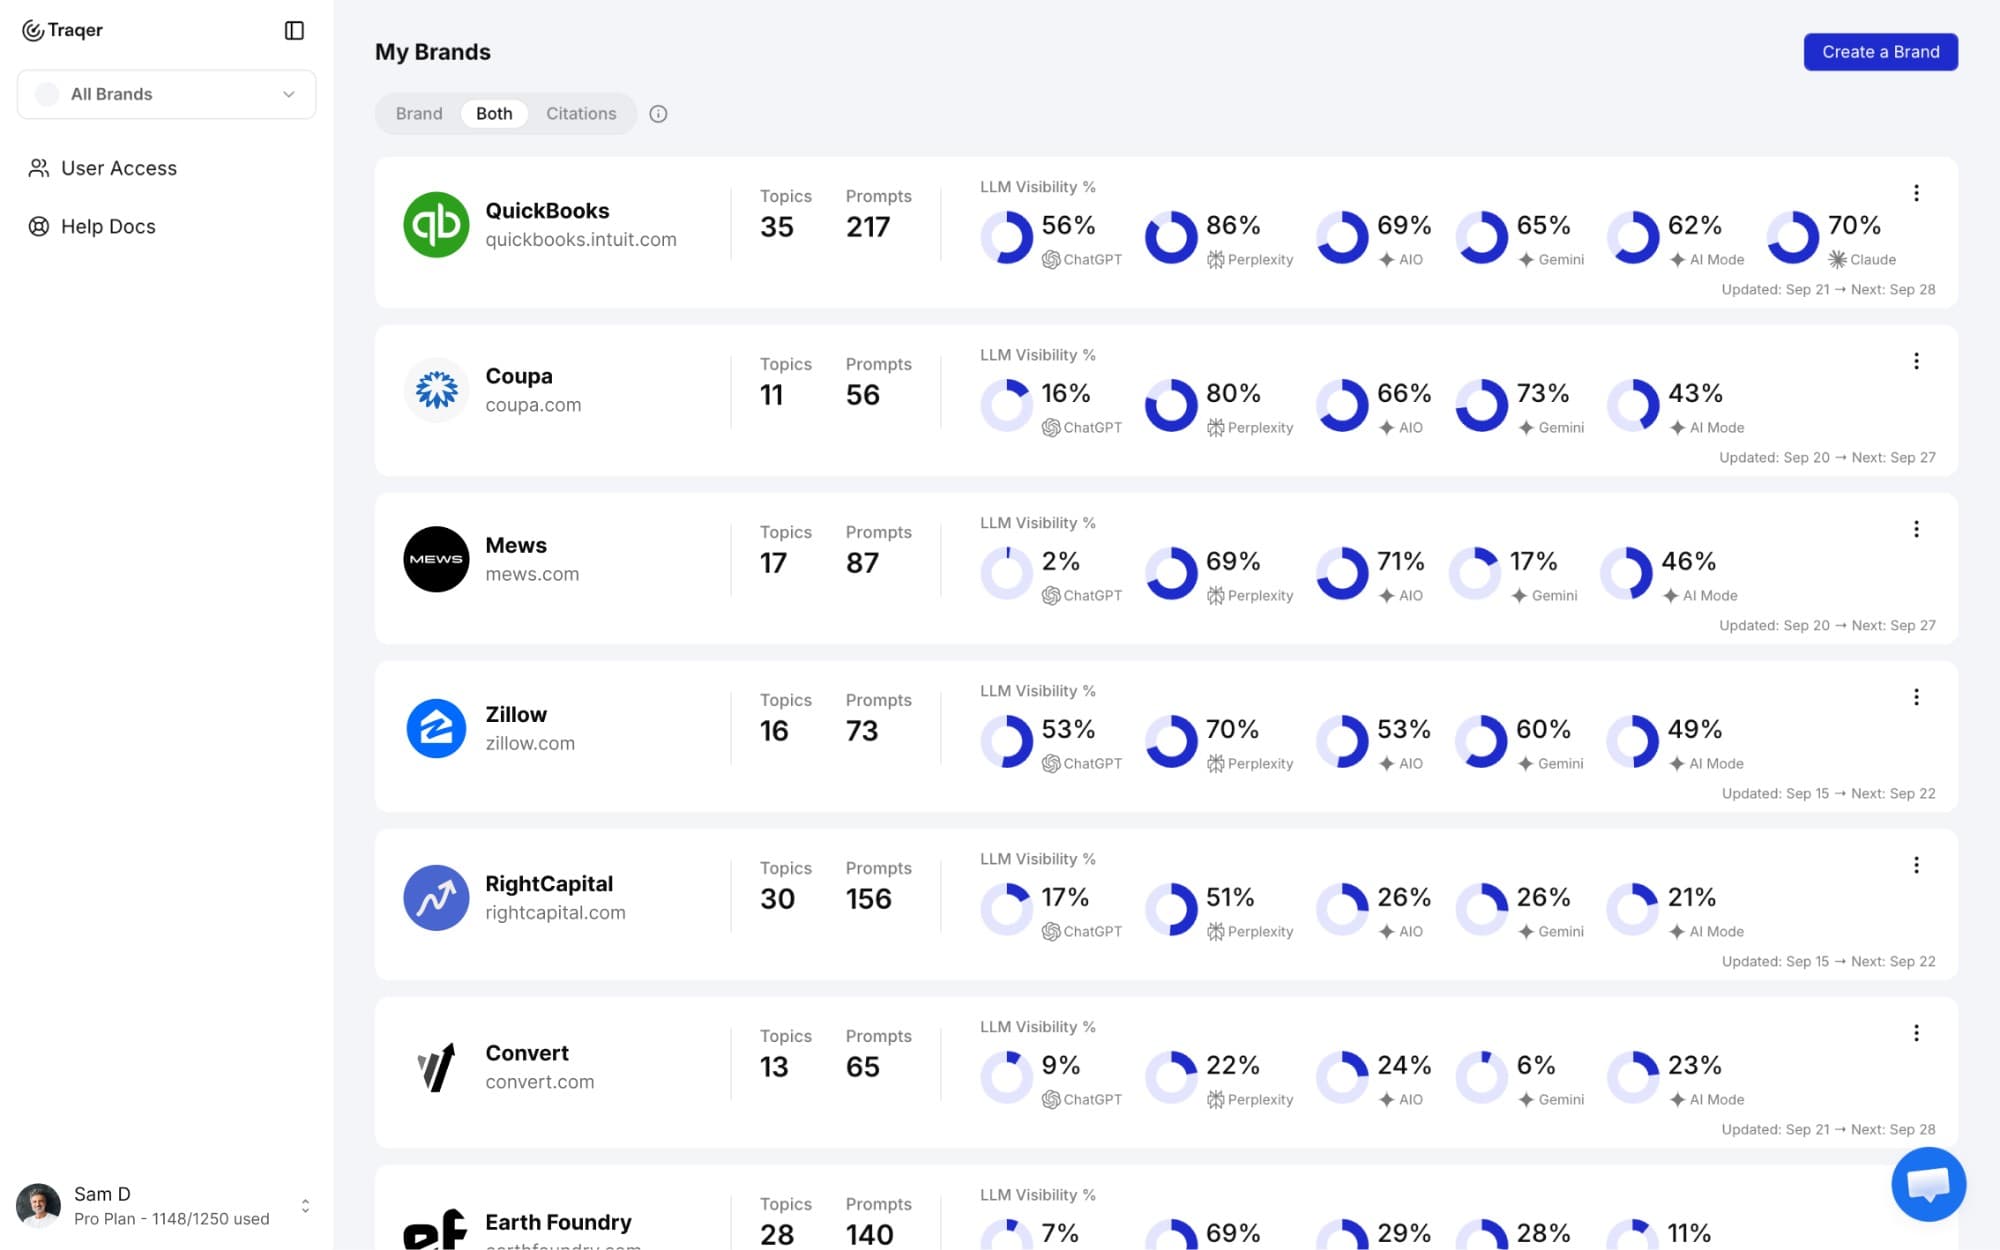Open QuickBooks three-dot options menu
Image resolution: width=2000 pixels, height=1250 pixels.
tap(1916, 193)
